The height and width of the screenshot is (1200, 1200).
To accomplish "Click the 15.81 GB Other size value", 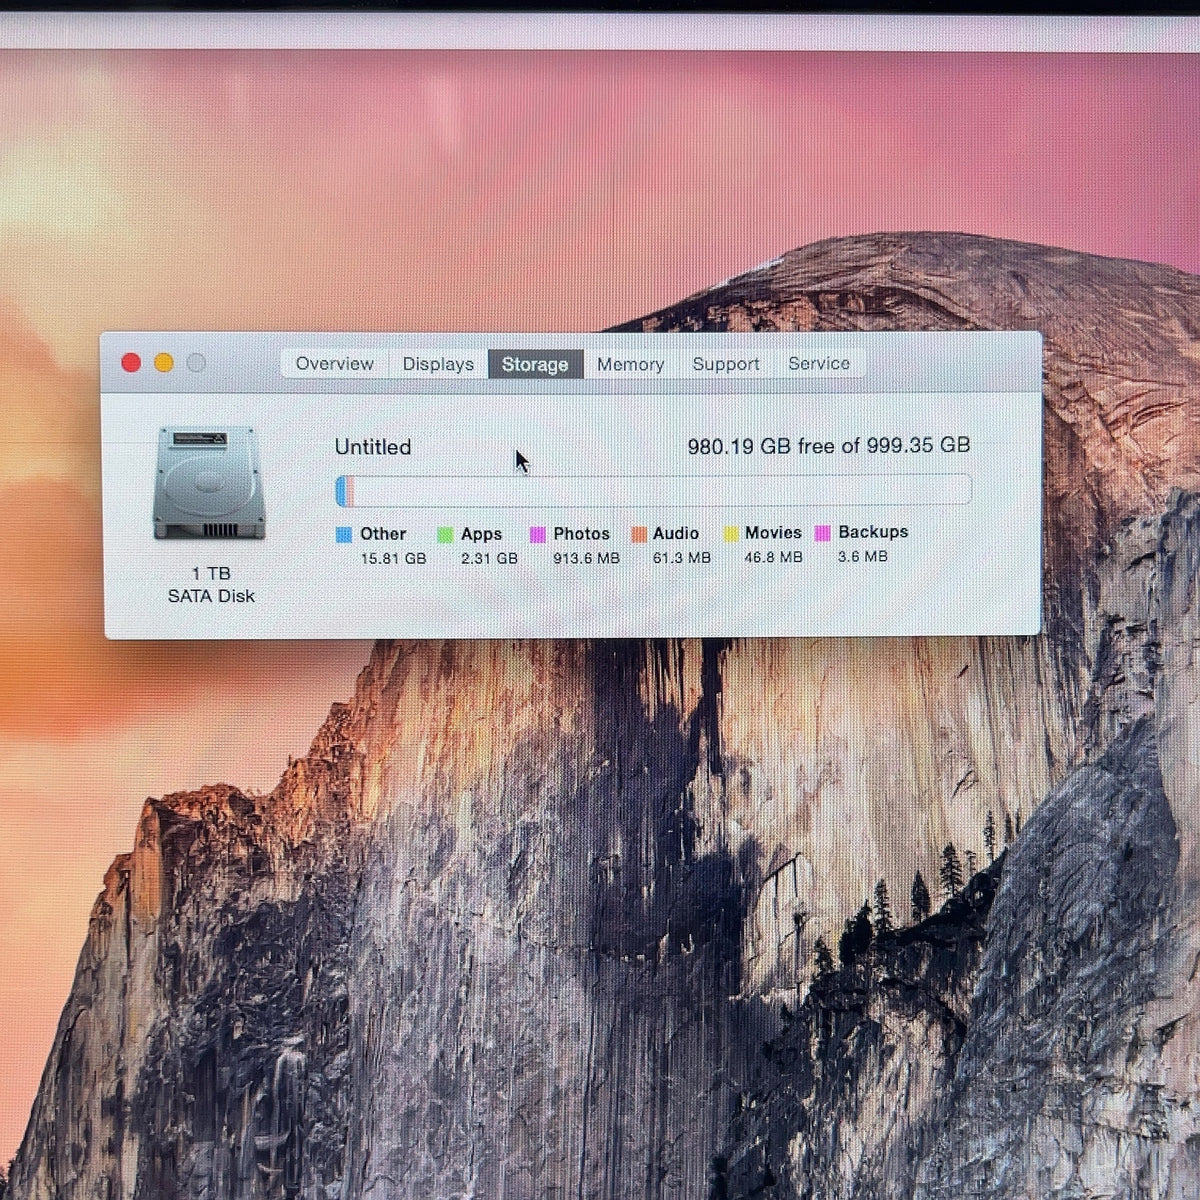I will (x=393, y=558).
